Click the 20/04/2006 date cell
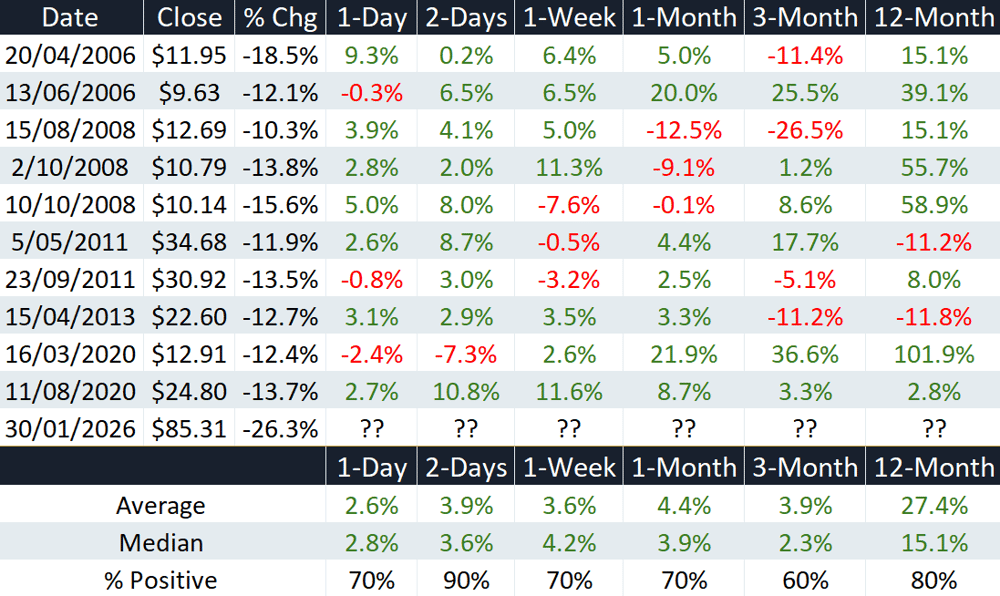1000x596 pixels. pos(70,55)
